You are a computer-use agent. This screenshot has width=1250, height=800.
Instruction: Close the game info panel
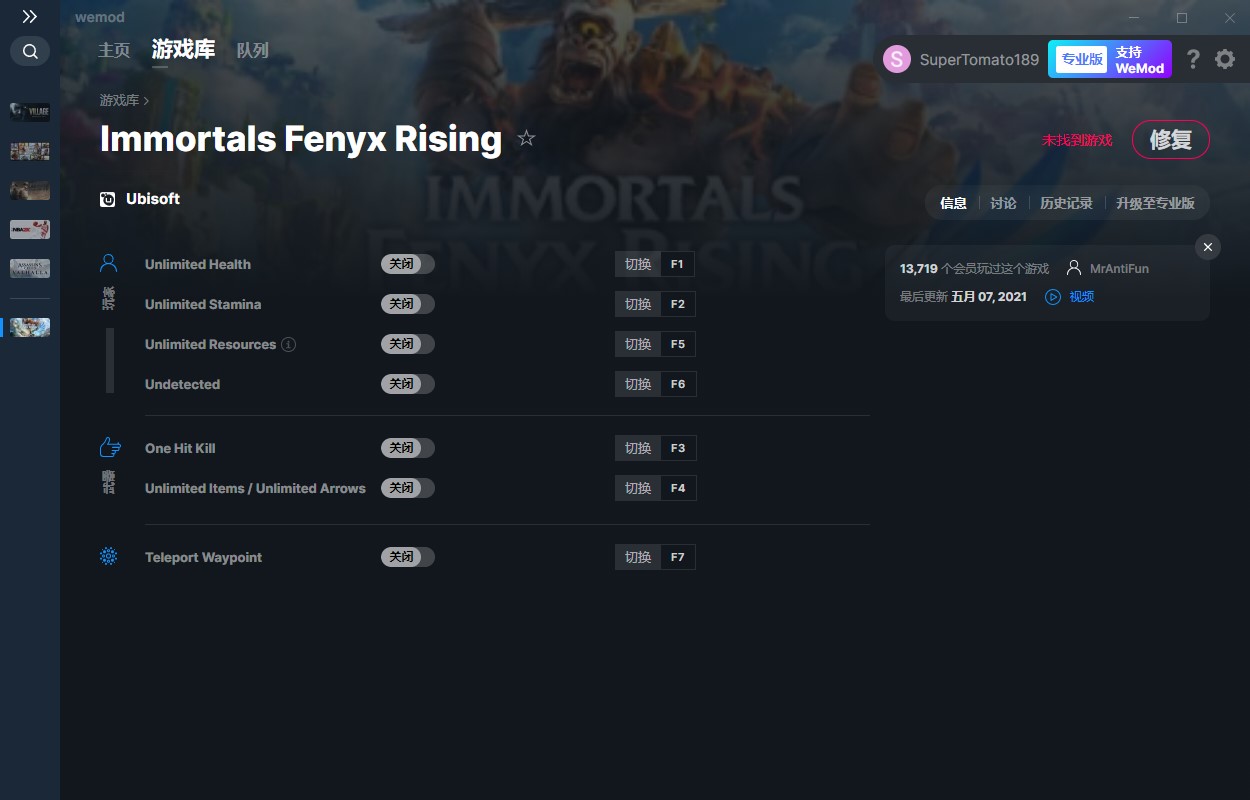point(1208,247)
